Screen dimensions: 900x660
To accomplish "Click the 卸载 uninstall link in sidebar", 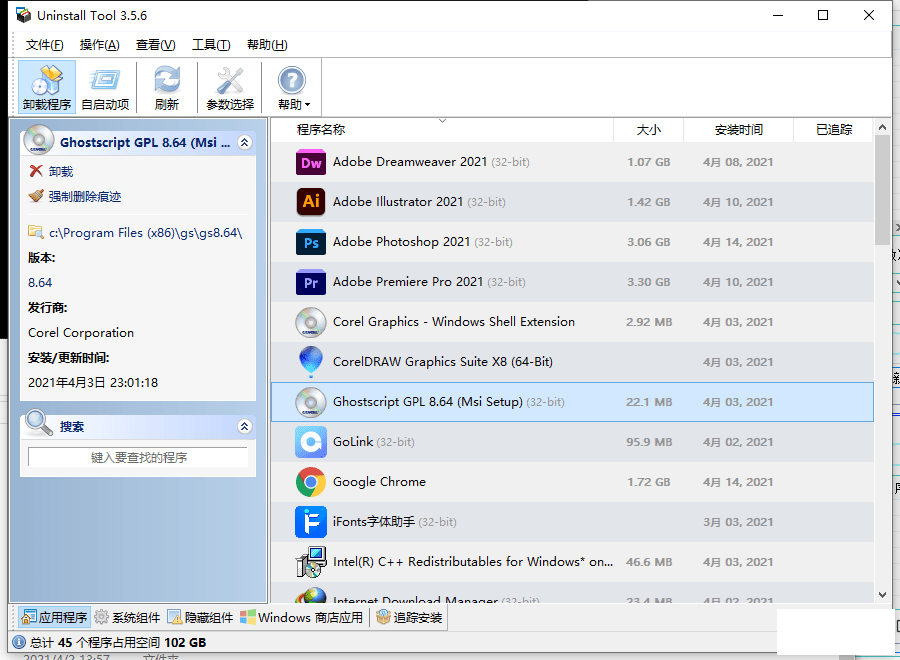I will [61, 172].
